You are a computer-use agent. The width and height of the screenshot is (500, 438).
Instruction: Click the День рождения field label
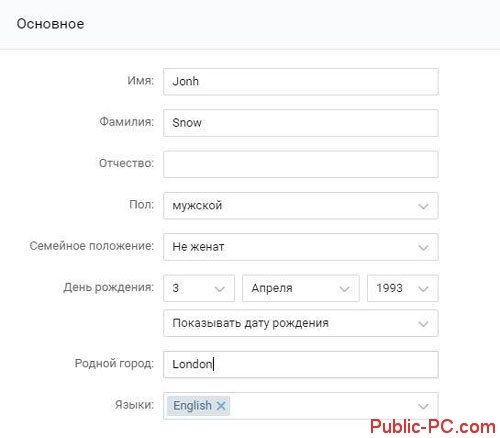[109, 287]
